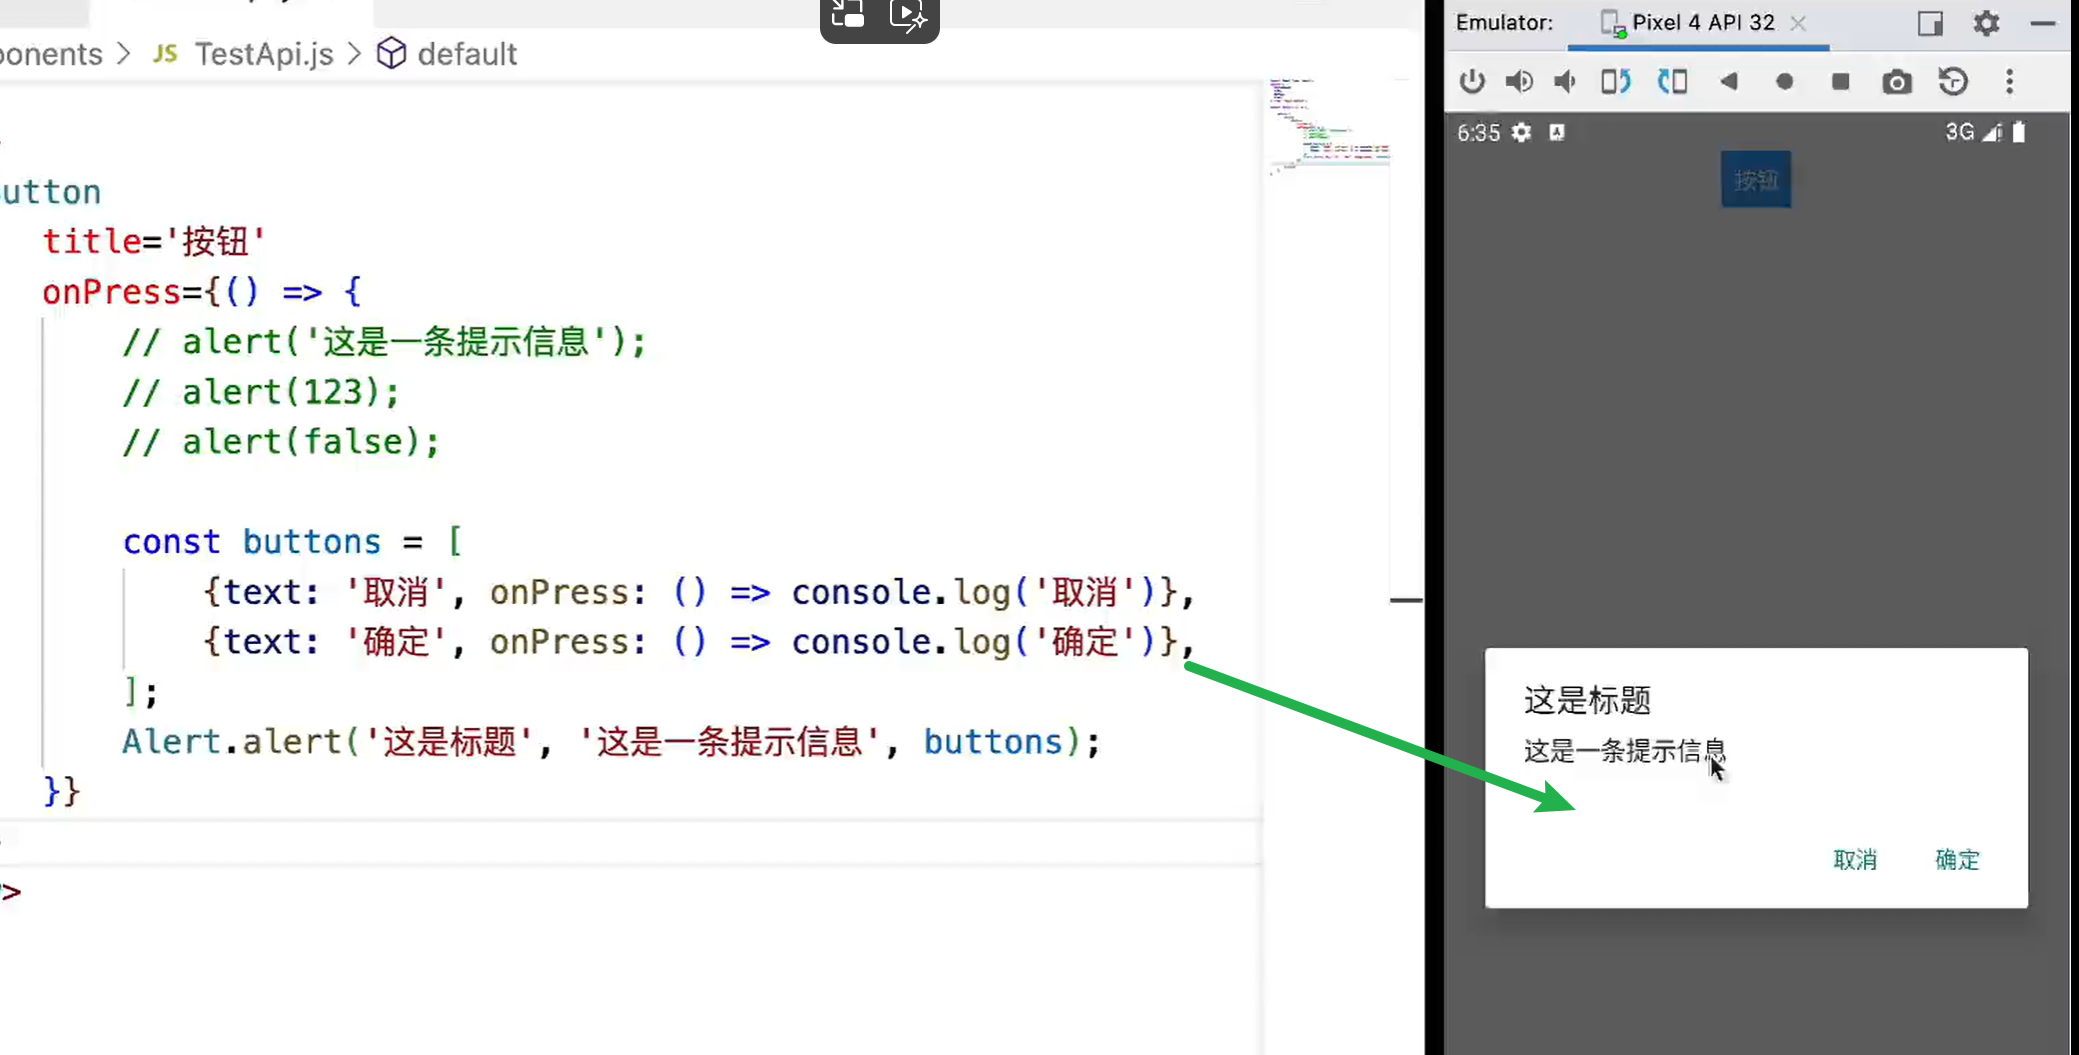Click the console.log('确定') code line

(x=698, y=642)
